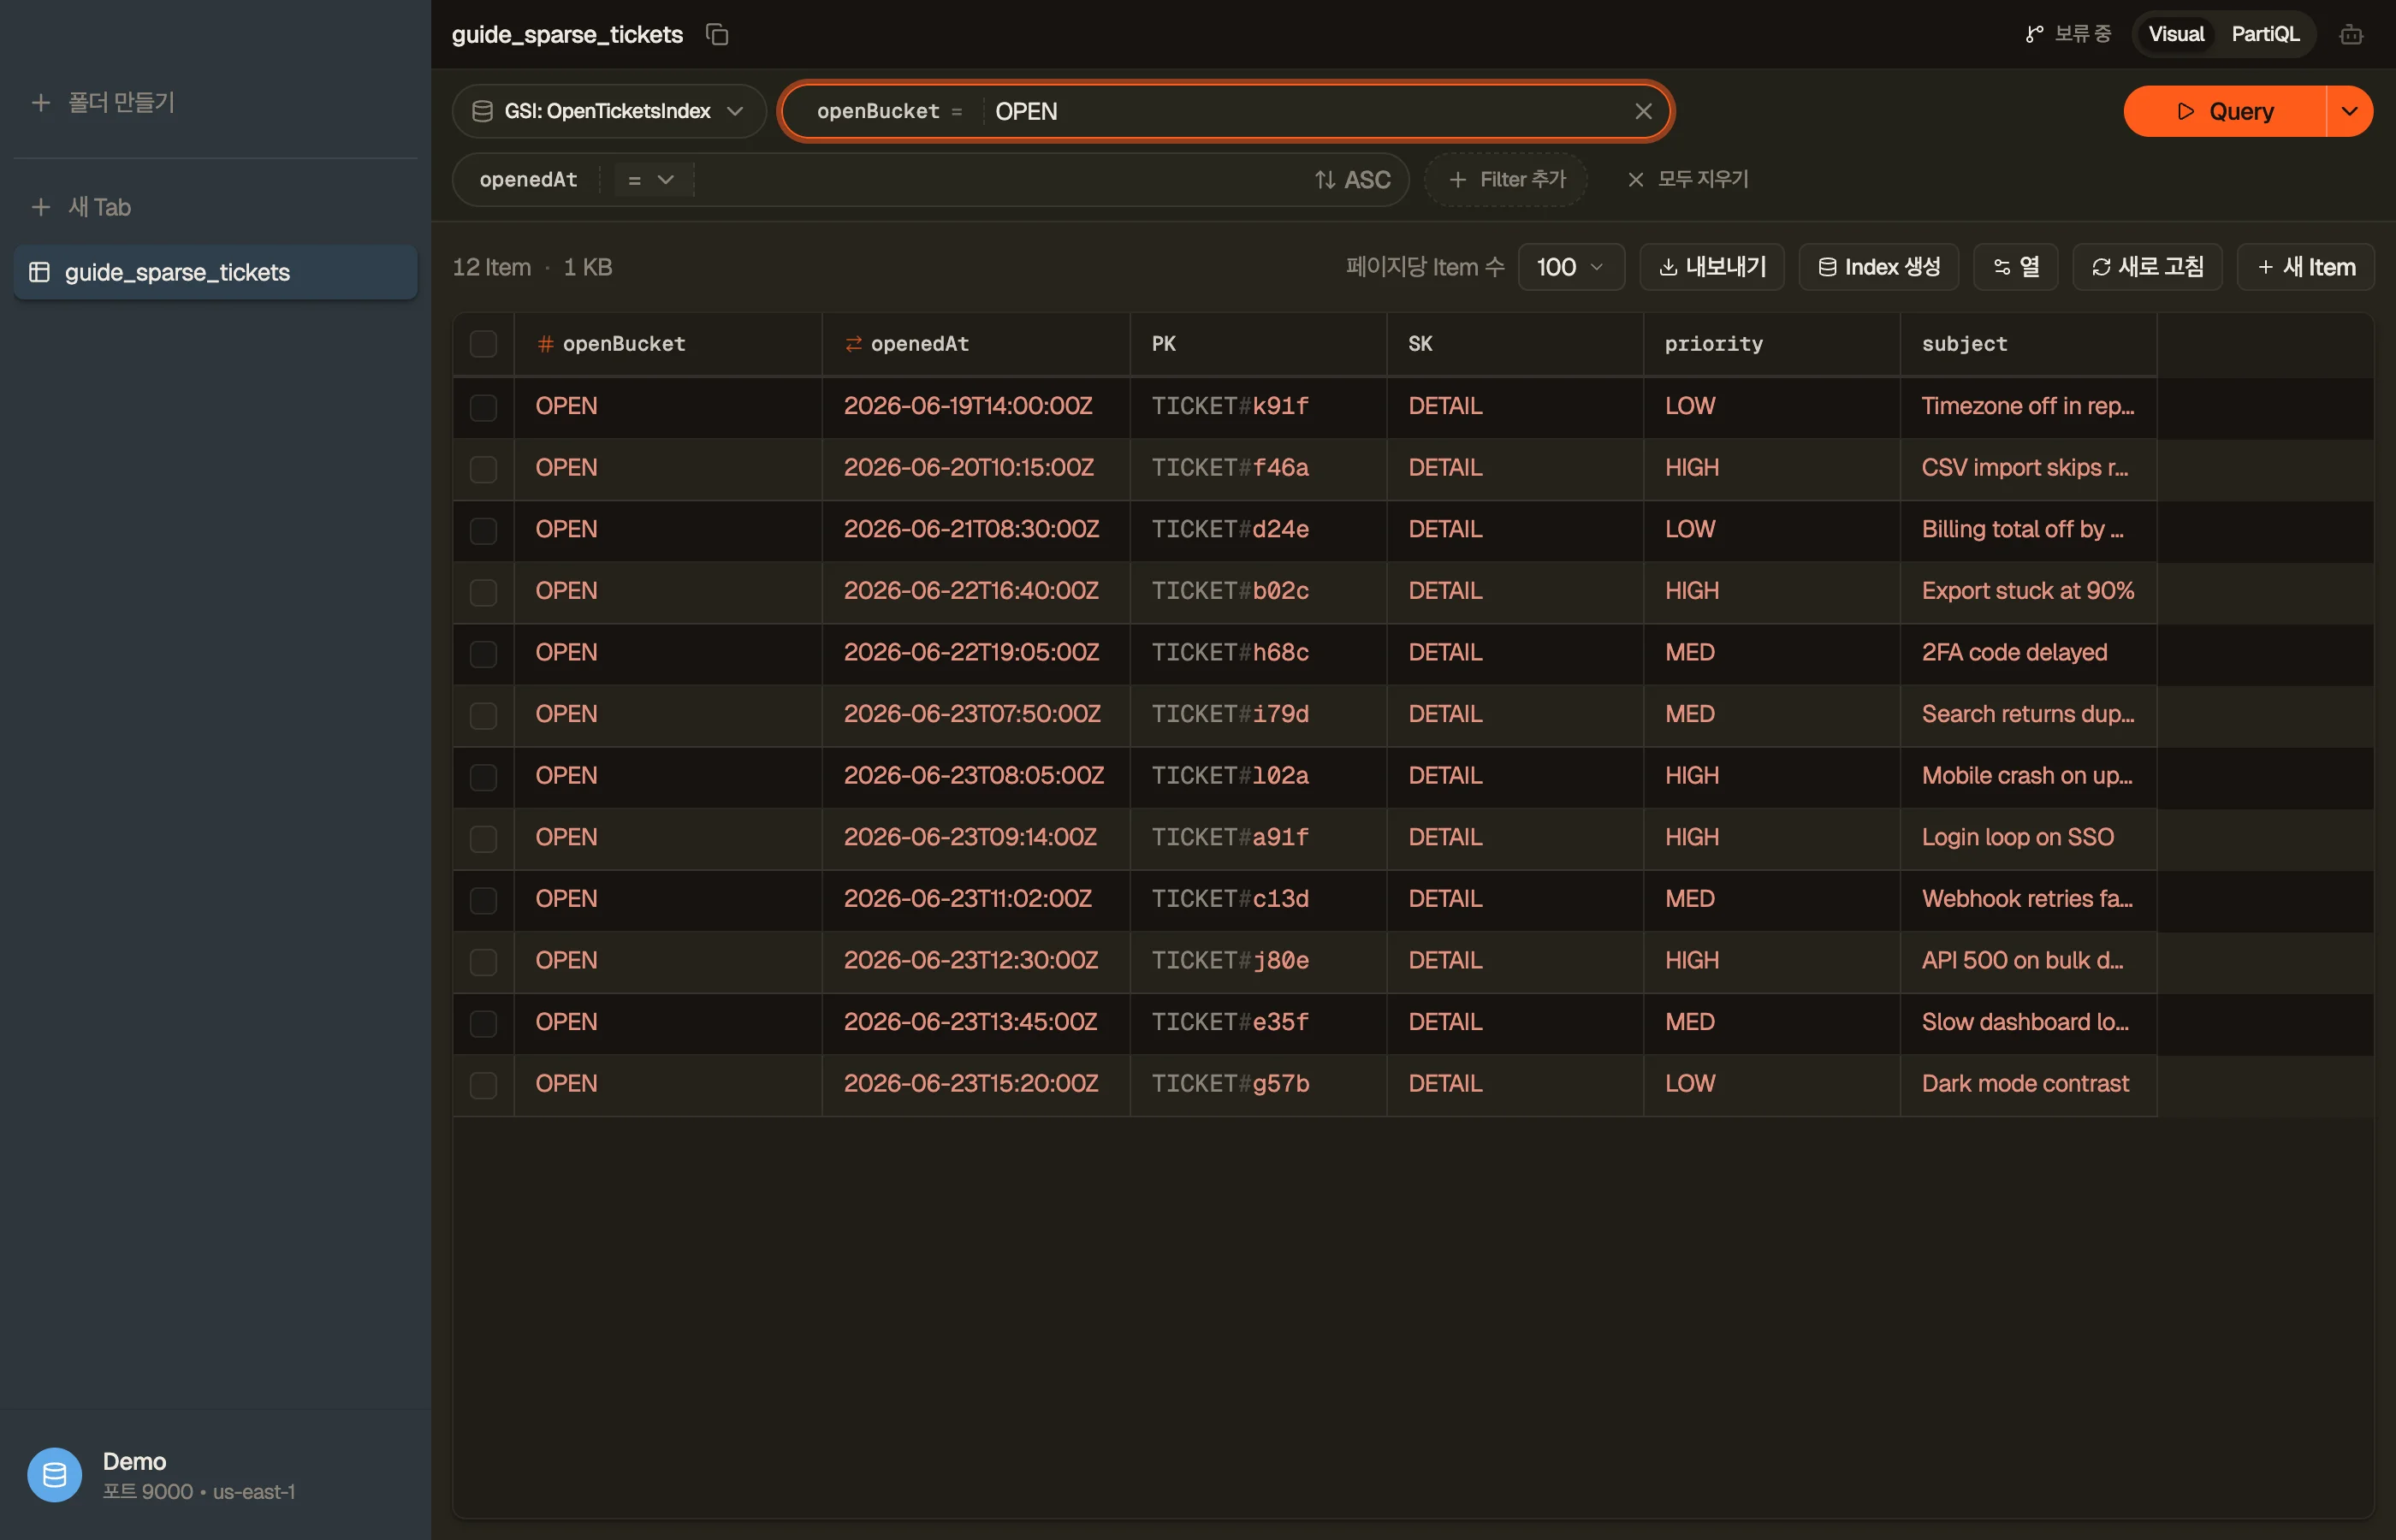Click the PK column header
2396x1540 pixels.
(1258, 344)
